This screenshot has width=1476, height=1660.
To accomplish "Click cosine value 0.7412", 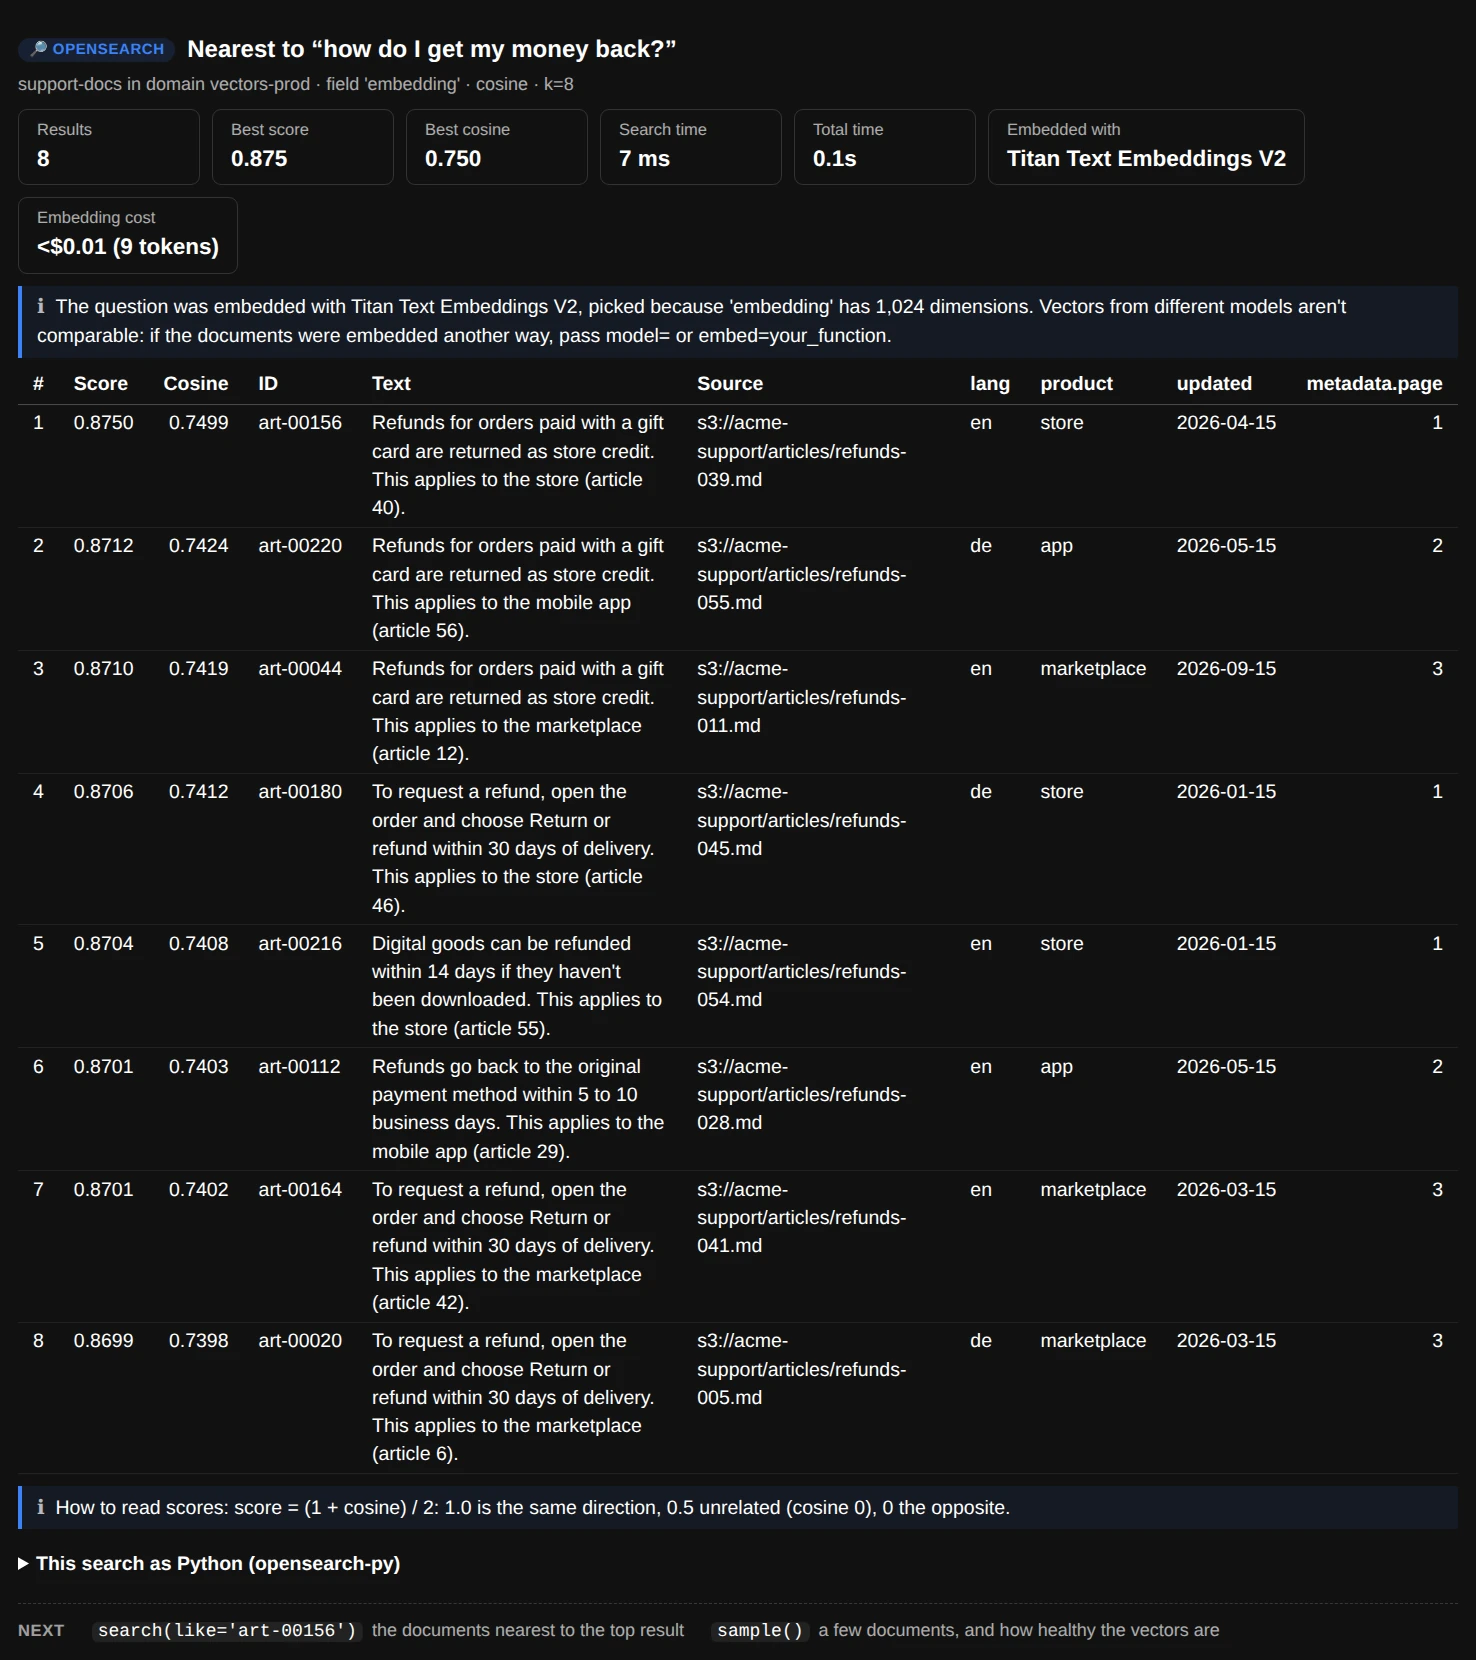I will (198, 792).
